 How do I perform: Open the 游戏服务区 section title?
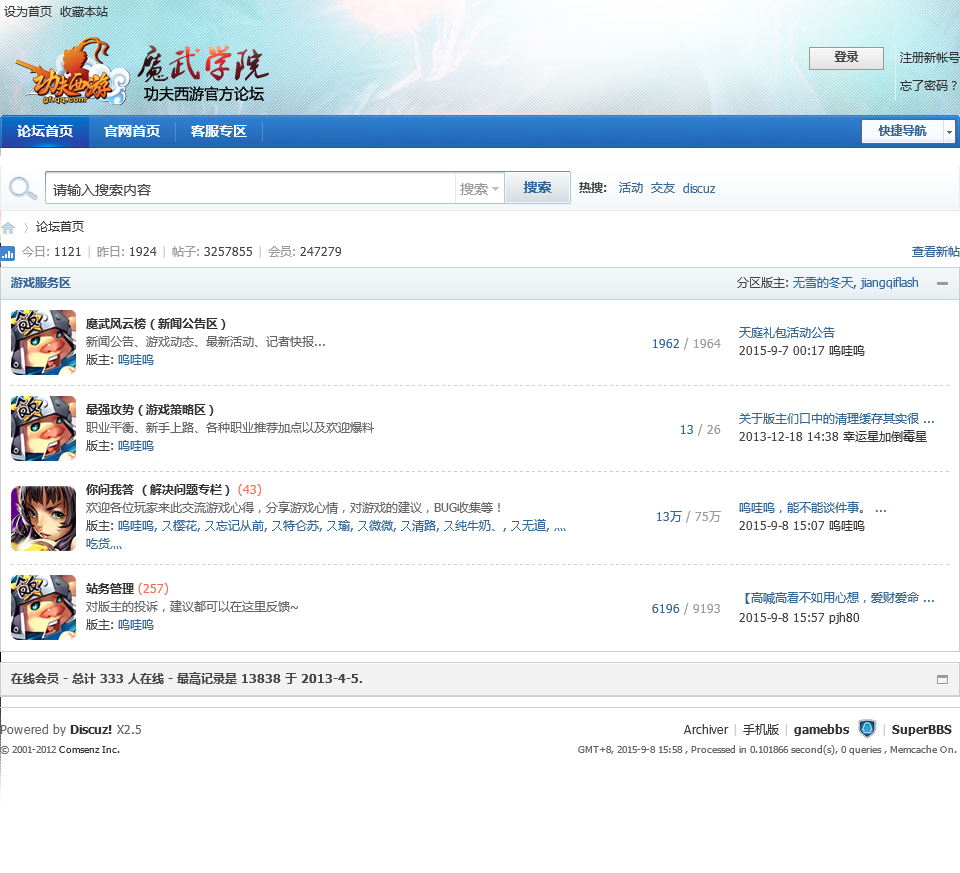[40, 283]
